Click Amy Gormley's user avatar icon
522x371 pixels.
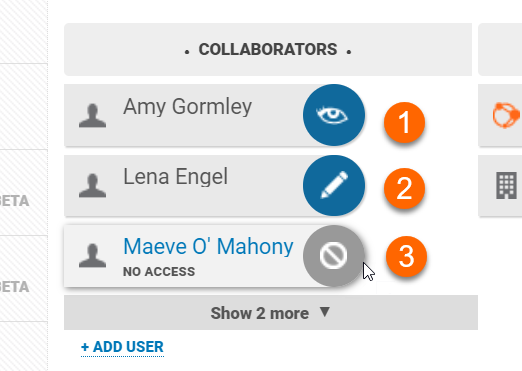[x=92, y=116]
